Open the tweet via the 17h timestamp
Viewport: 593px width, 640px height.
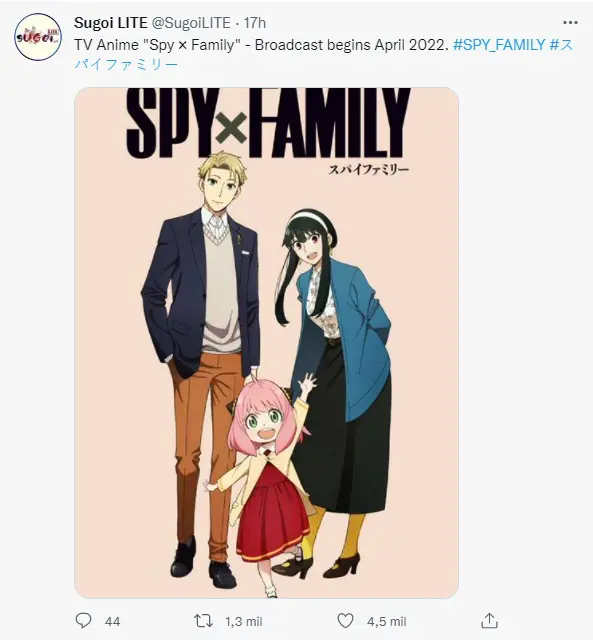tap(255, 23)
